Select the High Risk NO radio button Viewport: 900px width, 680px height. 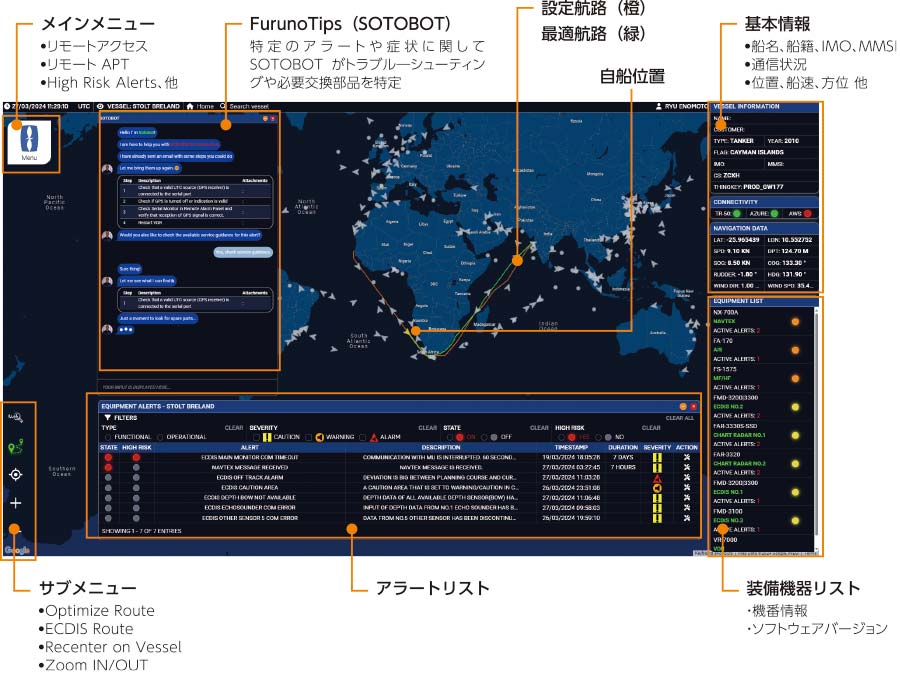click(x=599, y=437)
